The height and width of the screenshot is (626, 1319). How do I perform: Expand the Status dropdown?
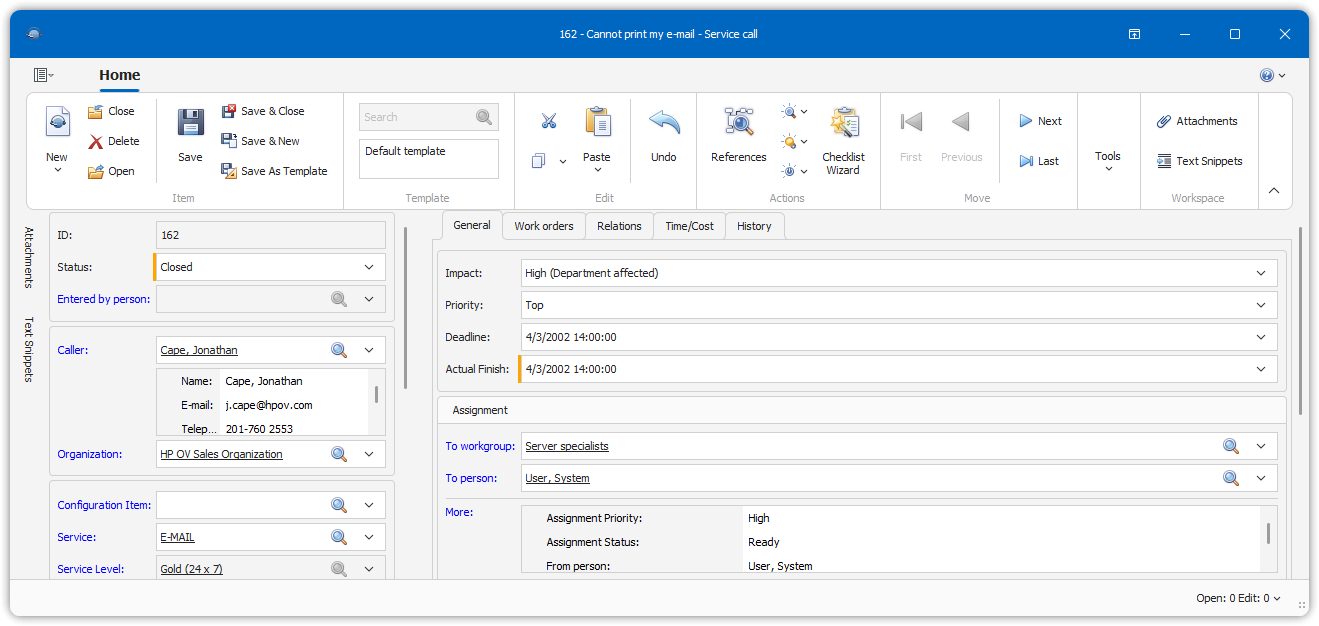point(369,267)
